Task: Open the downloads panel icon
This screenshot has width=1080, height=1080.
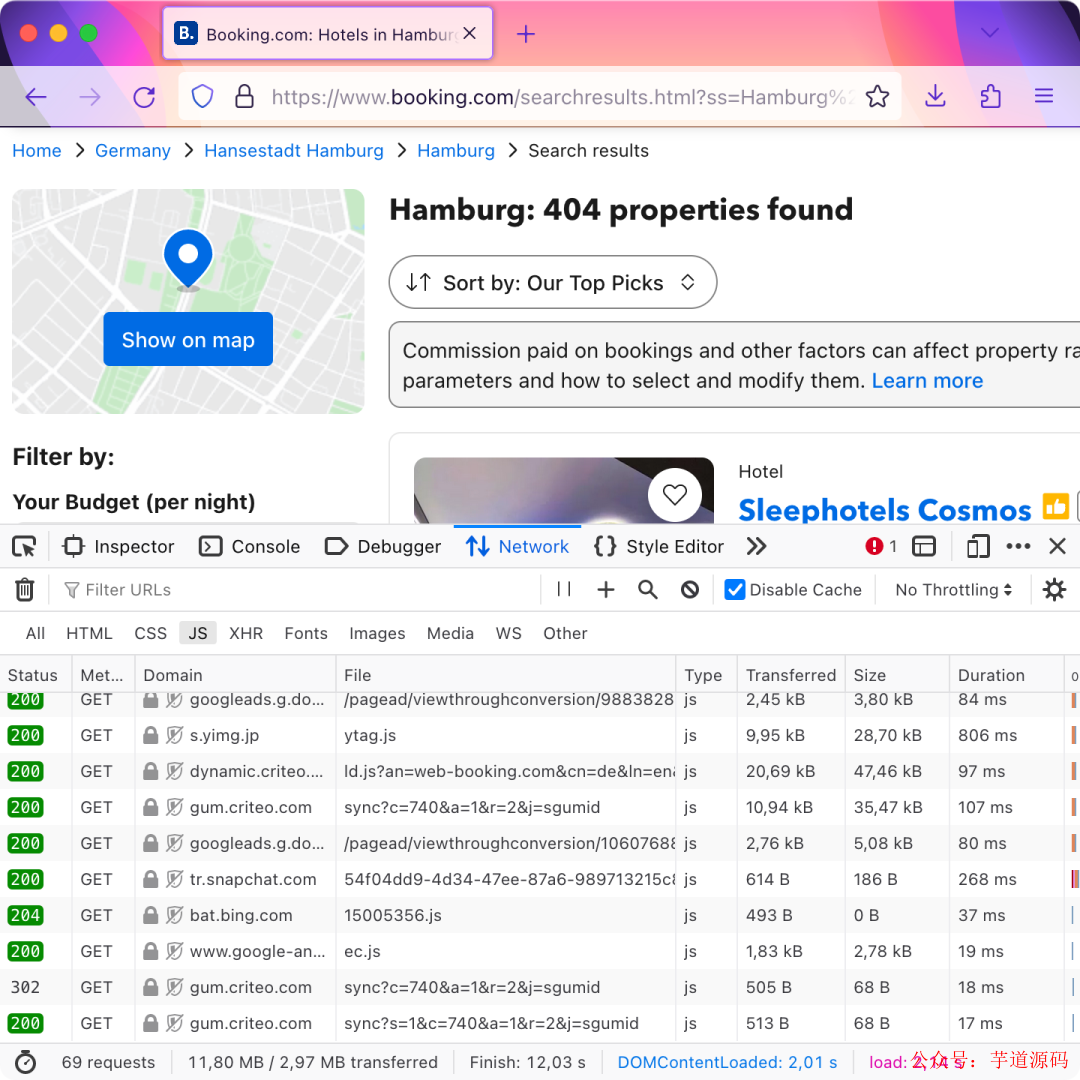Action: point(935,96)
